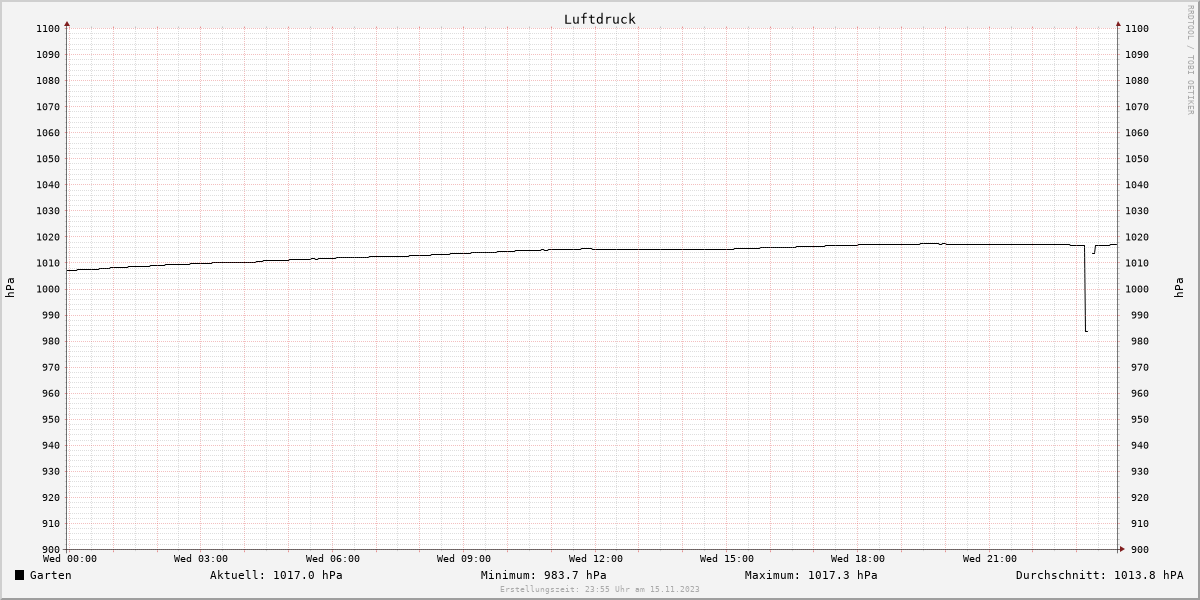Click the Wed 06:00 time axis label

(333, 559)
